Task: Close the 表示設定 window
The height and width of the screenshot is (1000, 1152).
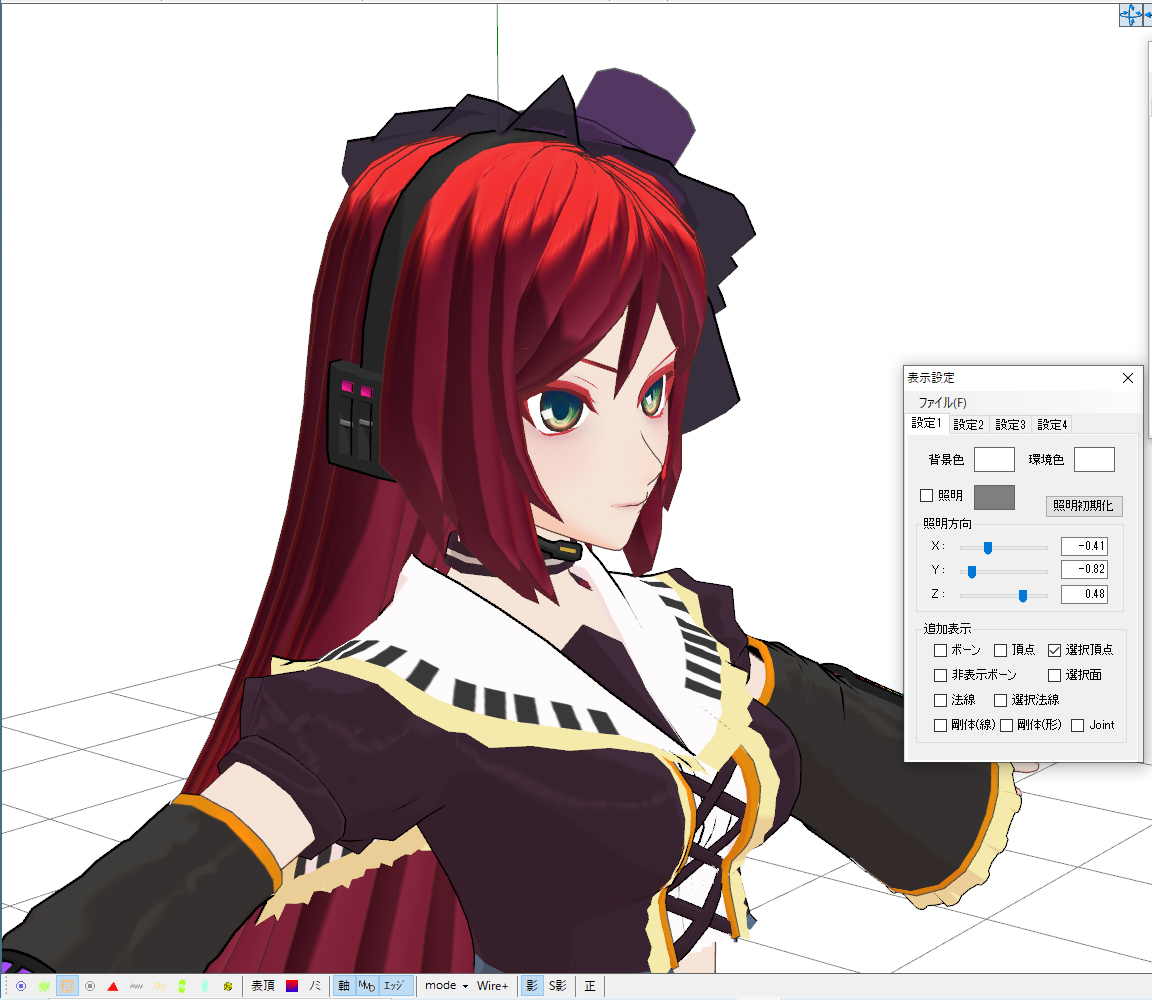Action: click(1128, 378)
